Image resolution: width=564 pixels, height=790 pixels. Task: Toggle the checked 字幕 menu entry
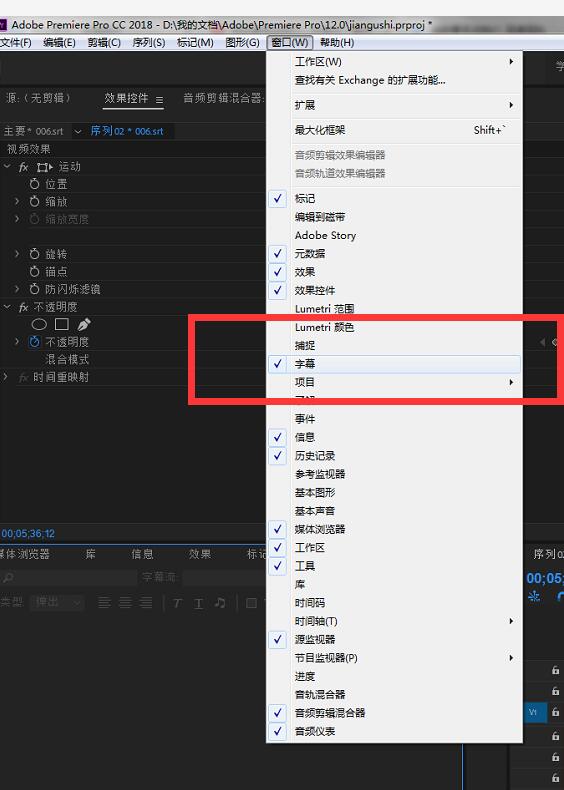tap(395, 364)
